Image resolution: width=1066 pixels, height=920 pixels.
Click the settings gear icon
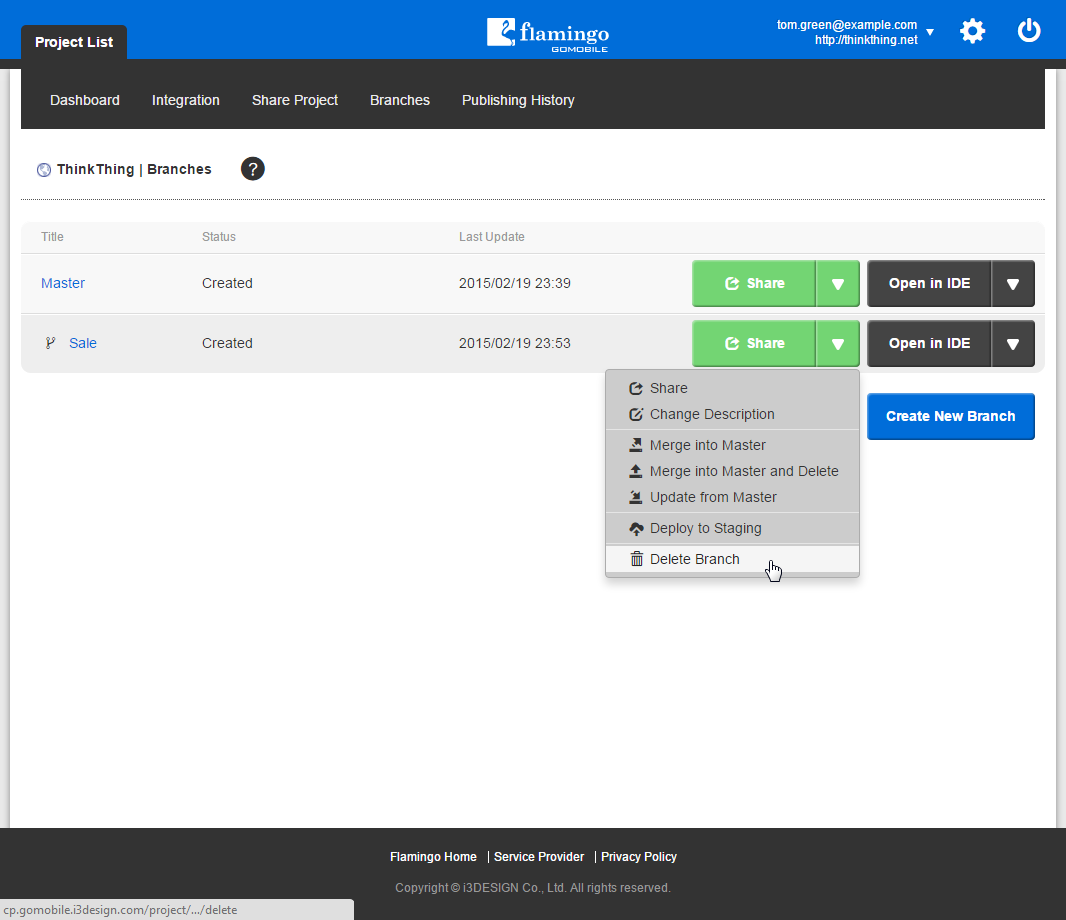972,31
